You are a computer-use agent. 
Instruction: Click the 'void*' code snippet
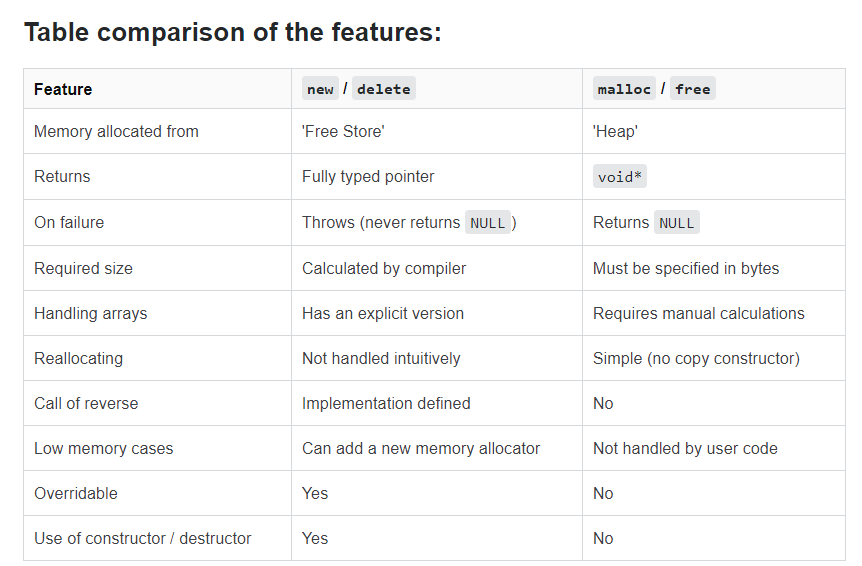(x=620, y=177)
